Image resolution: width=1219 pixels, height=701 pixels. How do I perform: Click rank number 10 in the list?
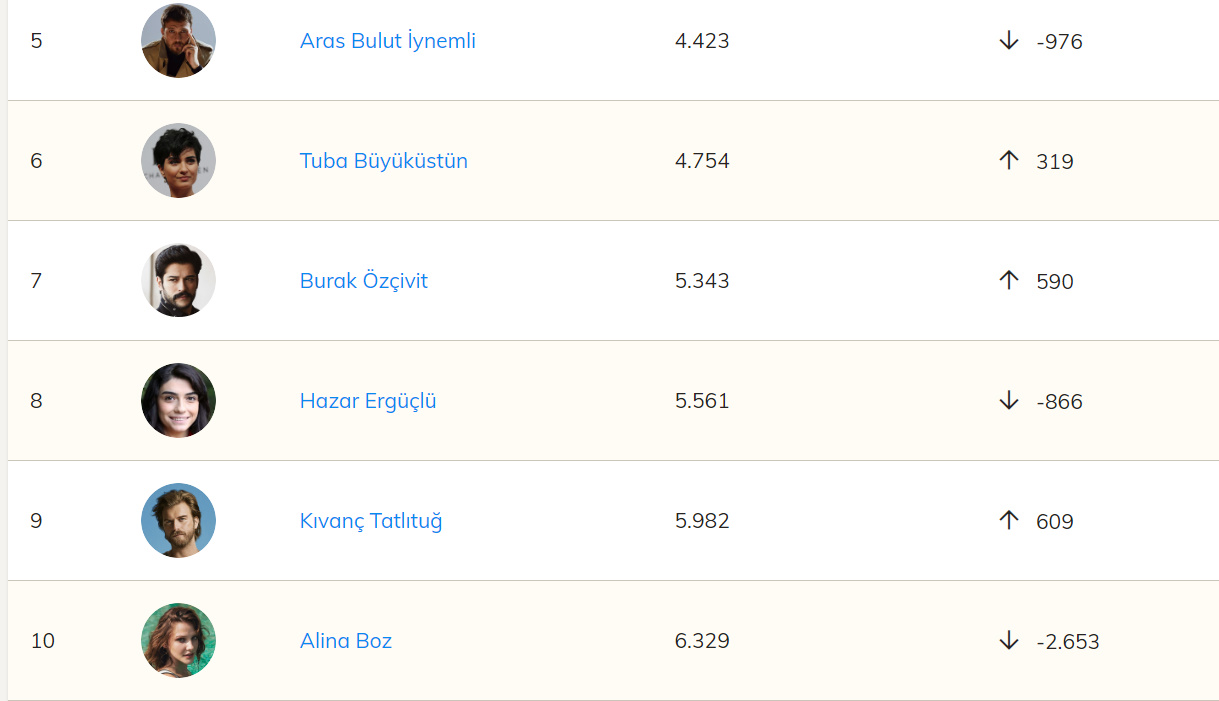pos(43,641)
